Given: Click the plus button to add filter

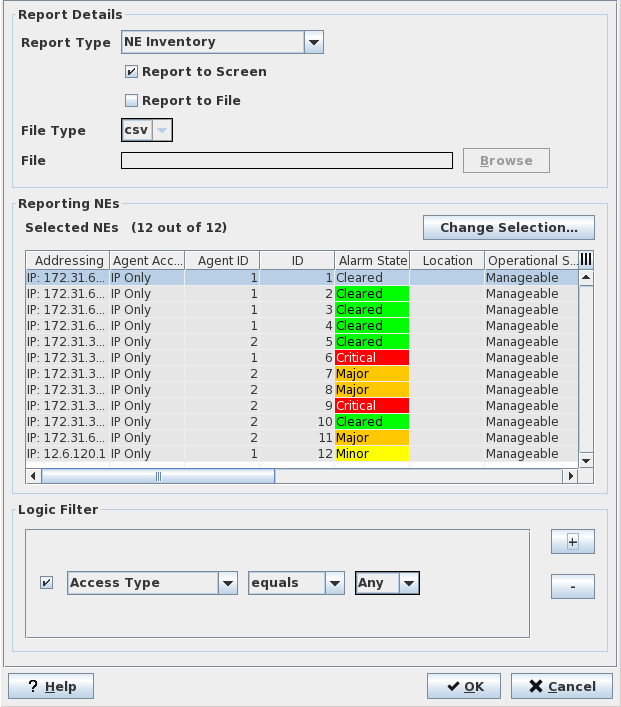Looking at the screenshot, I should pyautogui.click(x=572, y=541).
